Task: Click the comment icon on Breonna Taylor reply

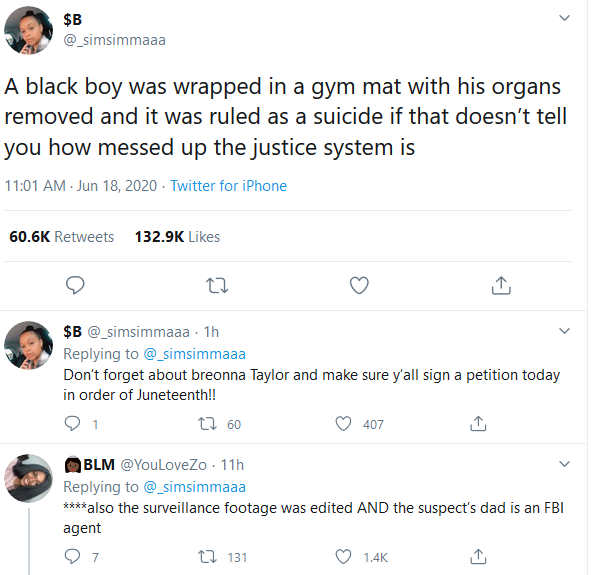Action: (72, 423)
